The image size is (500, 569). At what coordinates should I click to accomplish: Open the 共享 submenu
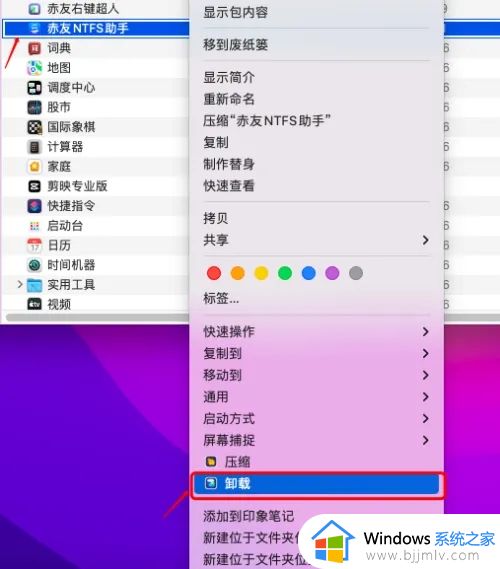pos(316,240)
